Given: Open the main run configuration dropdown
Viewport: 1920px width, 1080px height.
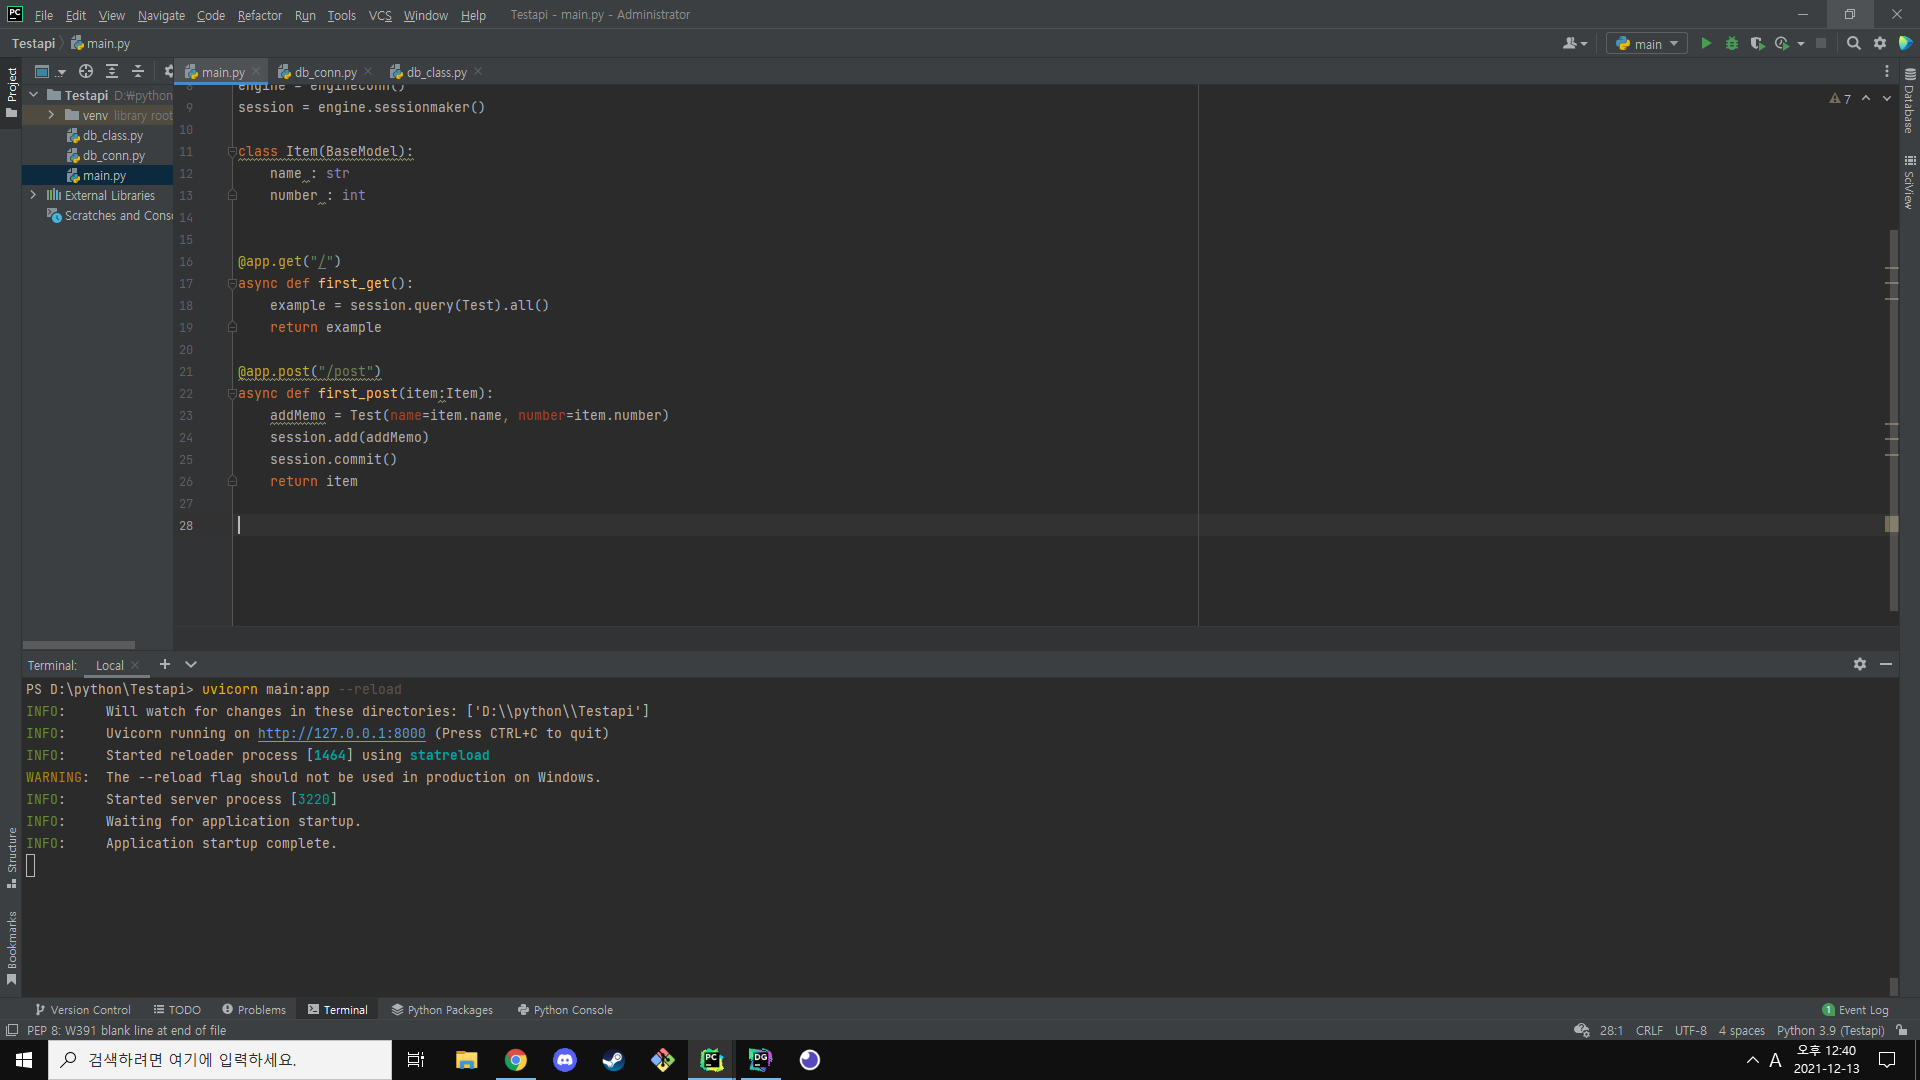Looking at the screenshot, I should click(1647, 43).
